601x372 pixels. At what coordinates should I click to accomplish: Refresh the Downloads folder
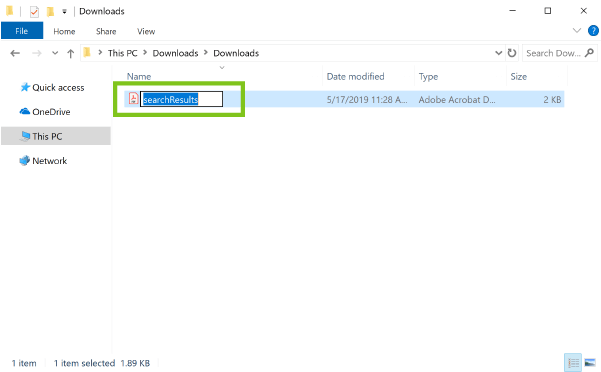pos(512,53)
